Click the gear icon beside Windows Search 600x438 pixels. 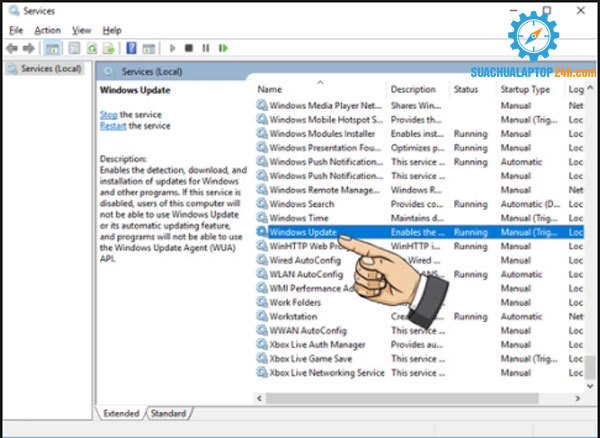pyautogui.click(x=262, y=204)
